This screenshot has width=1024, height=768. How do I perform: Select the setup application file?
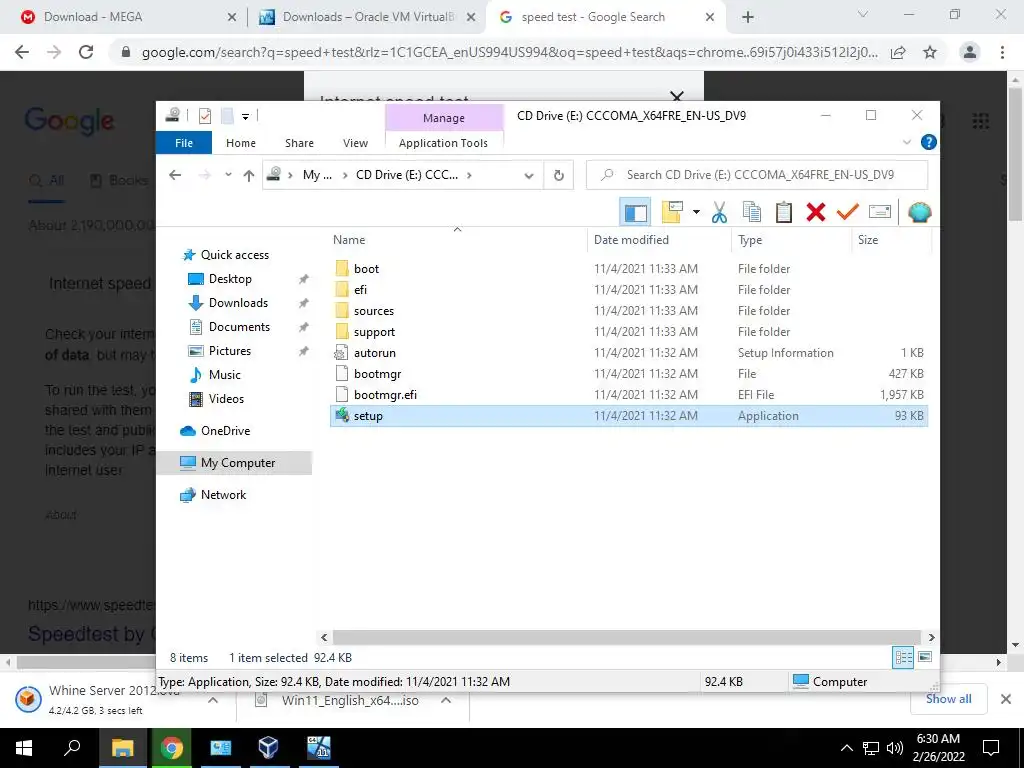point(628,415)
